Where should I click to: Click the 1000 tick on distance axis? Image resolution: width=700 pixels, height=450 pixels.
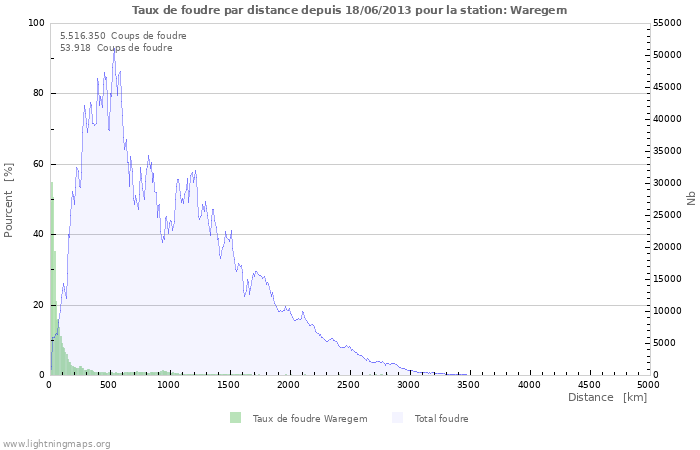(168, 384)
